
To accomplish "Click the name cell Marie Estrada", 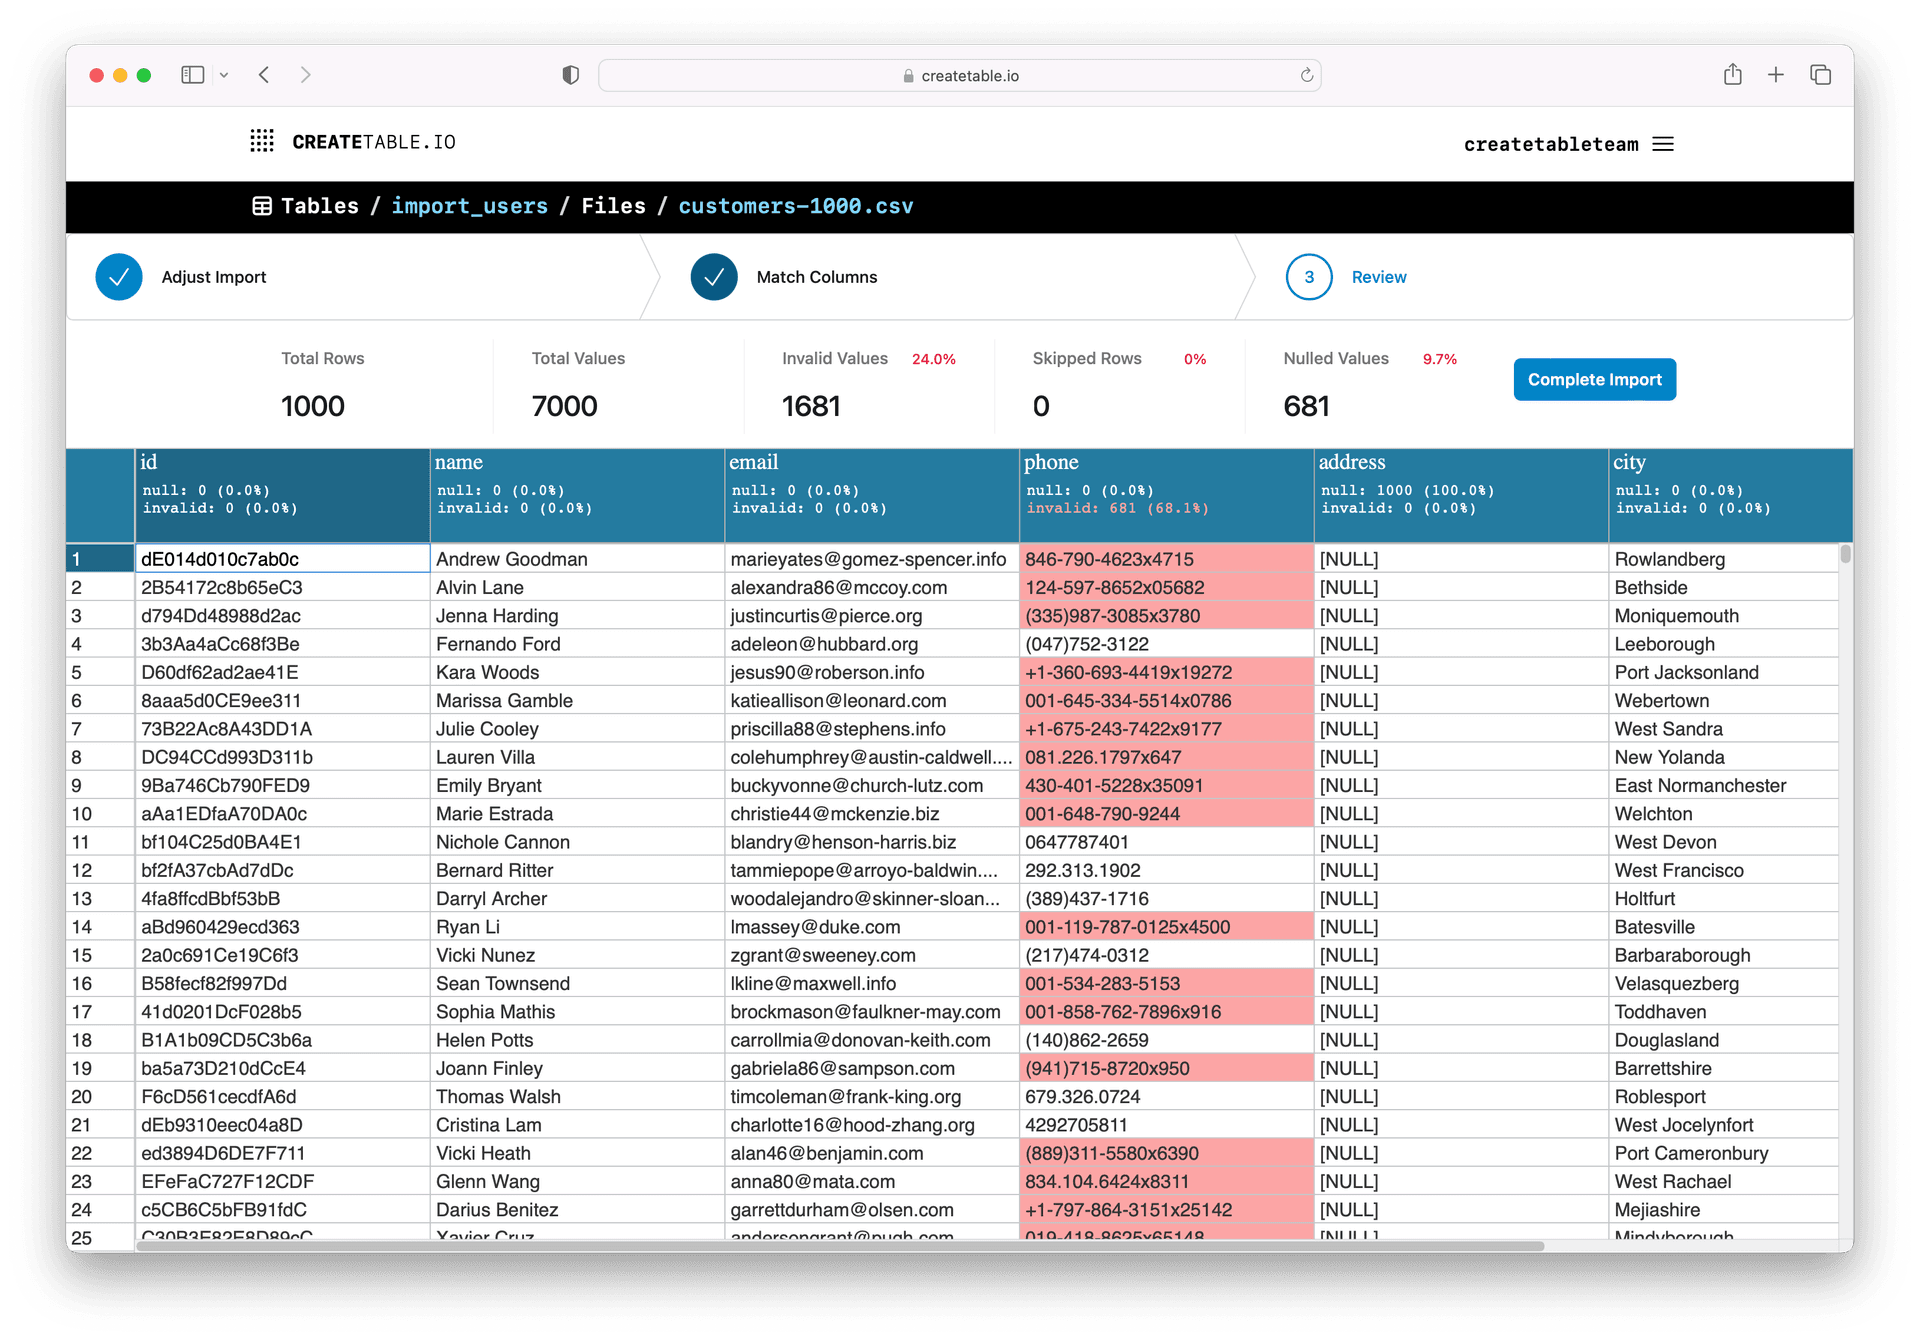I will [577, 814].
